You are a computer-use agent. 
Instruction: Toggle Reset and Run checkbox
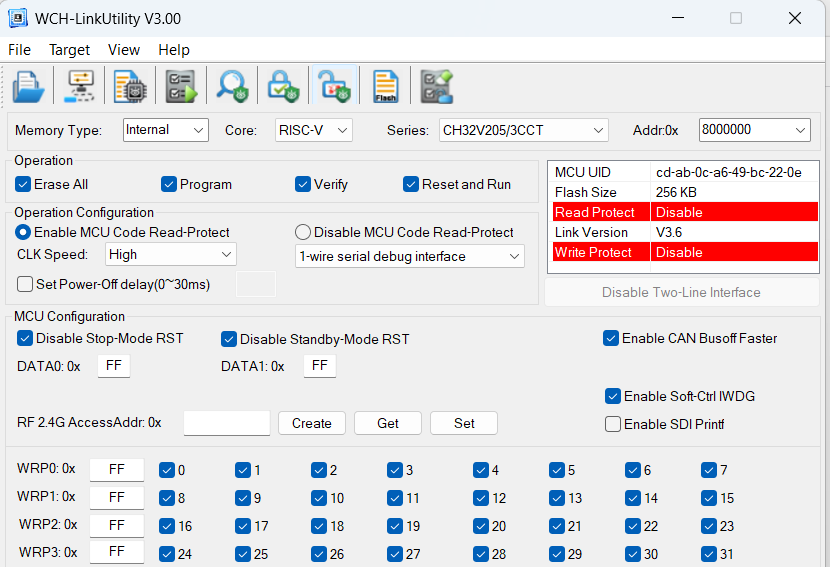click(x=411, y=184)
